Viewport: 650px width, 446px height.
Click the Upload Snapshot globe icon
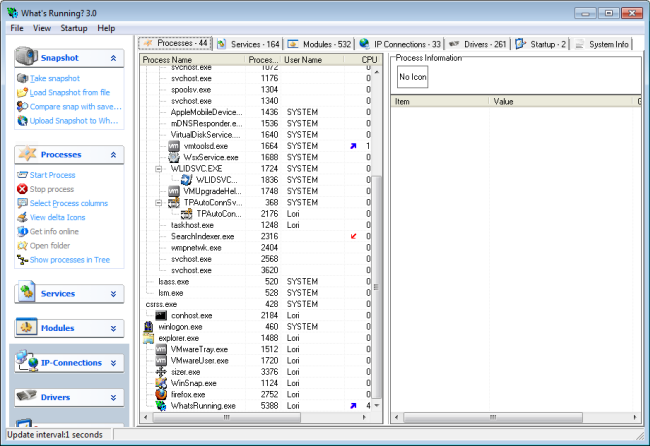22,121
